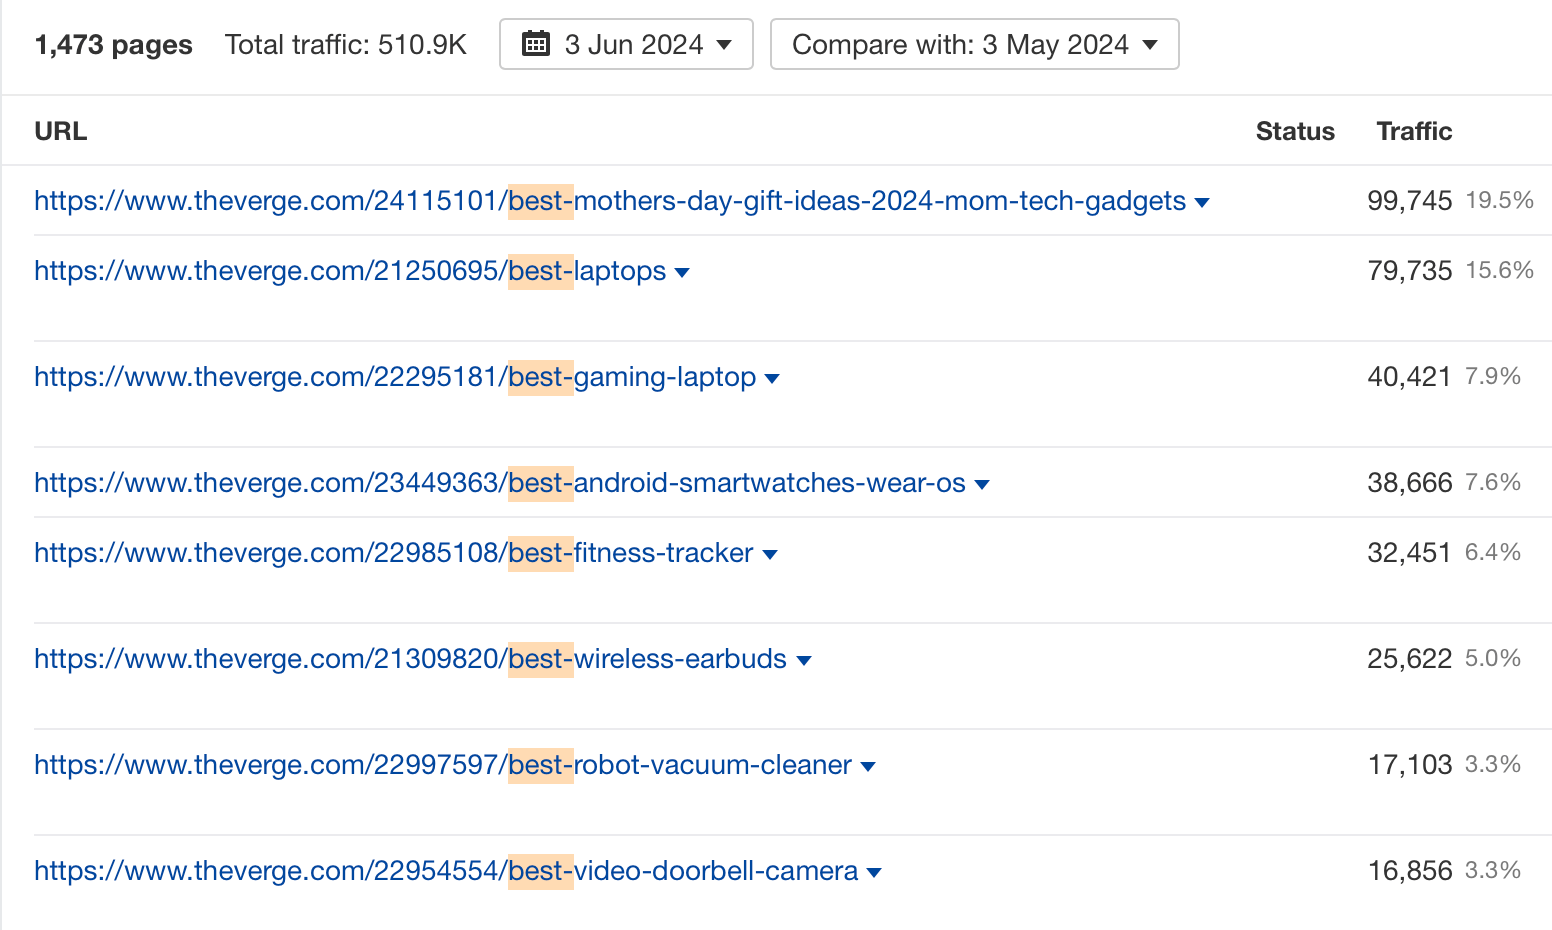
Task: Click the Status column header
Action: 1295,131
